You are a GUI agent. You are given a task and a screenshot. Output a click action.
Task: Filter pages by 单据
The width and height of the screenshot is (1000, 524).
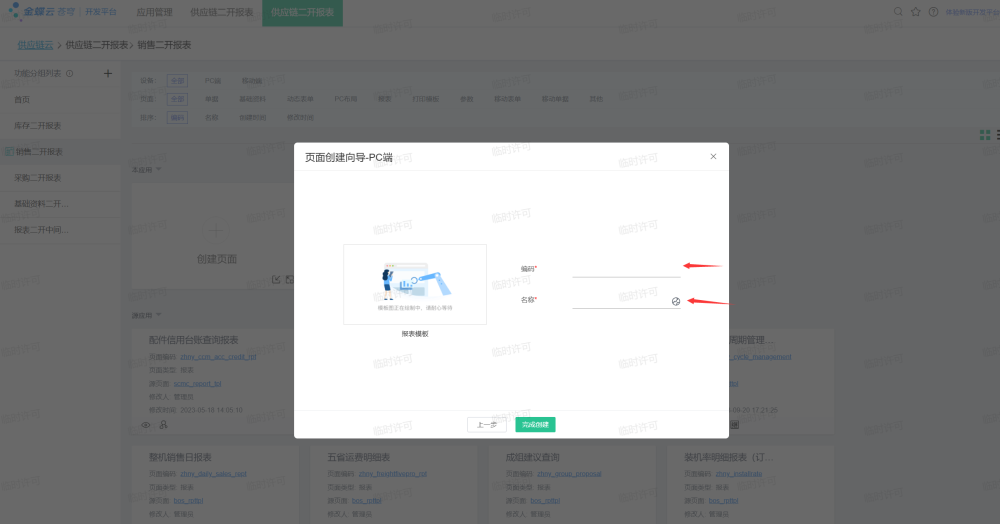tap(212, 99)
